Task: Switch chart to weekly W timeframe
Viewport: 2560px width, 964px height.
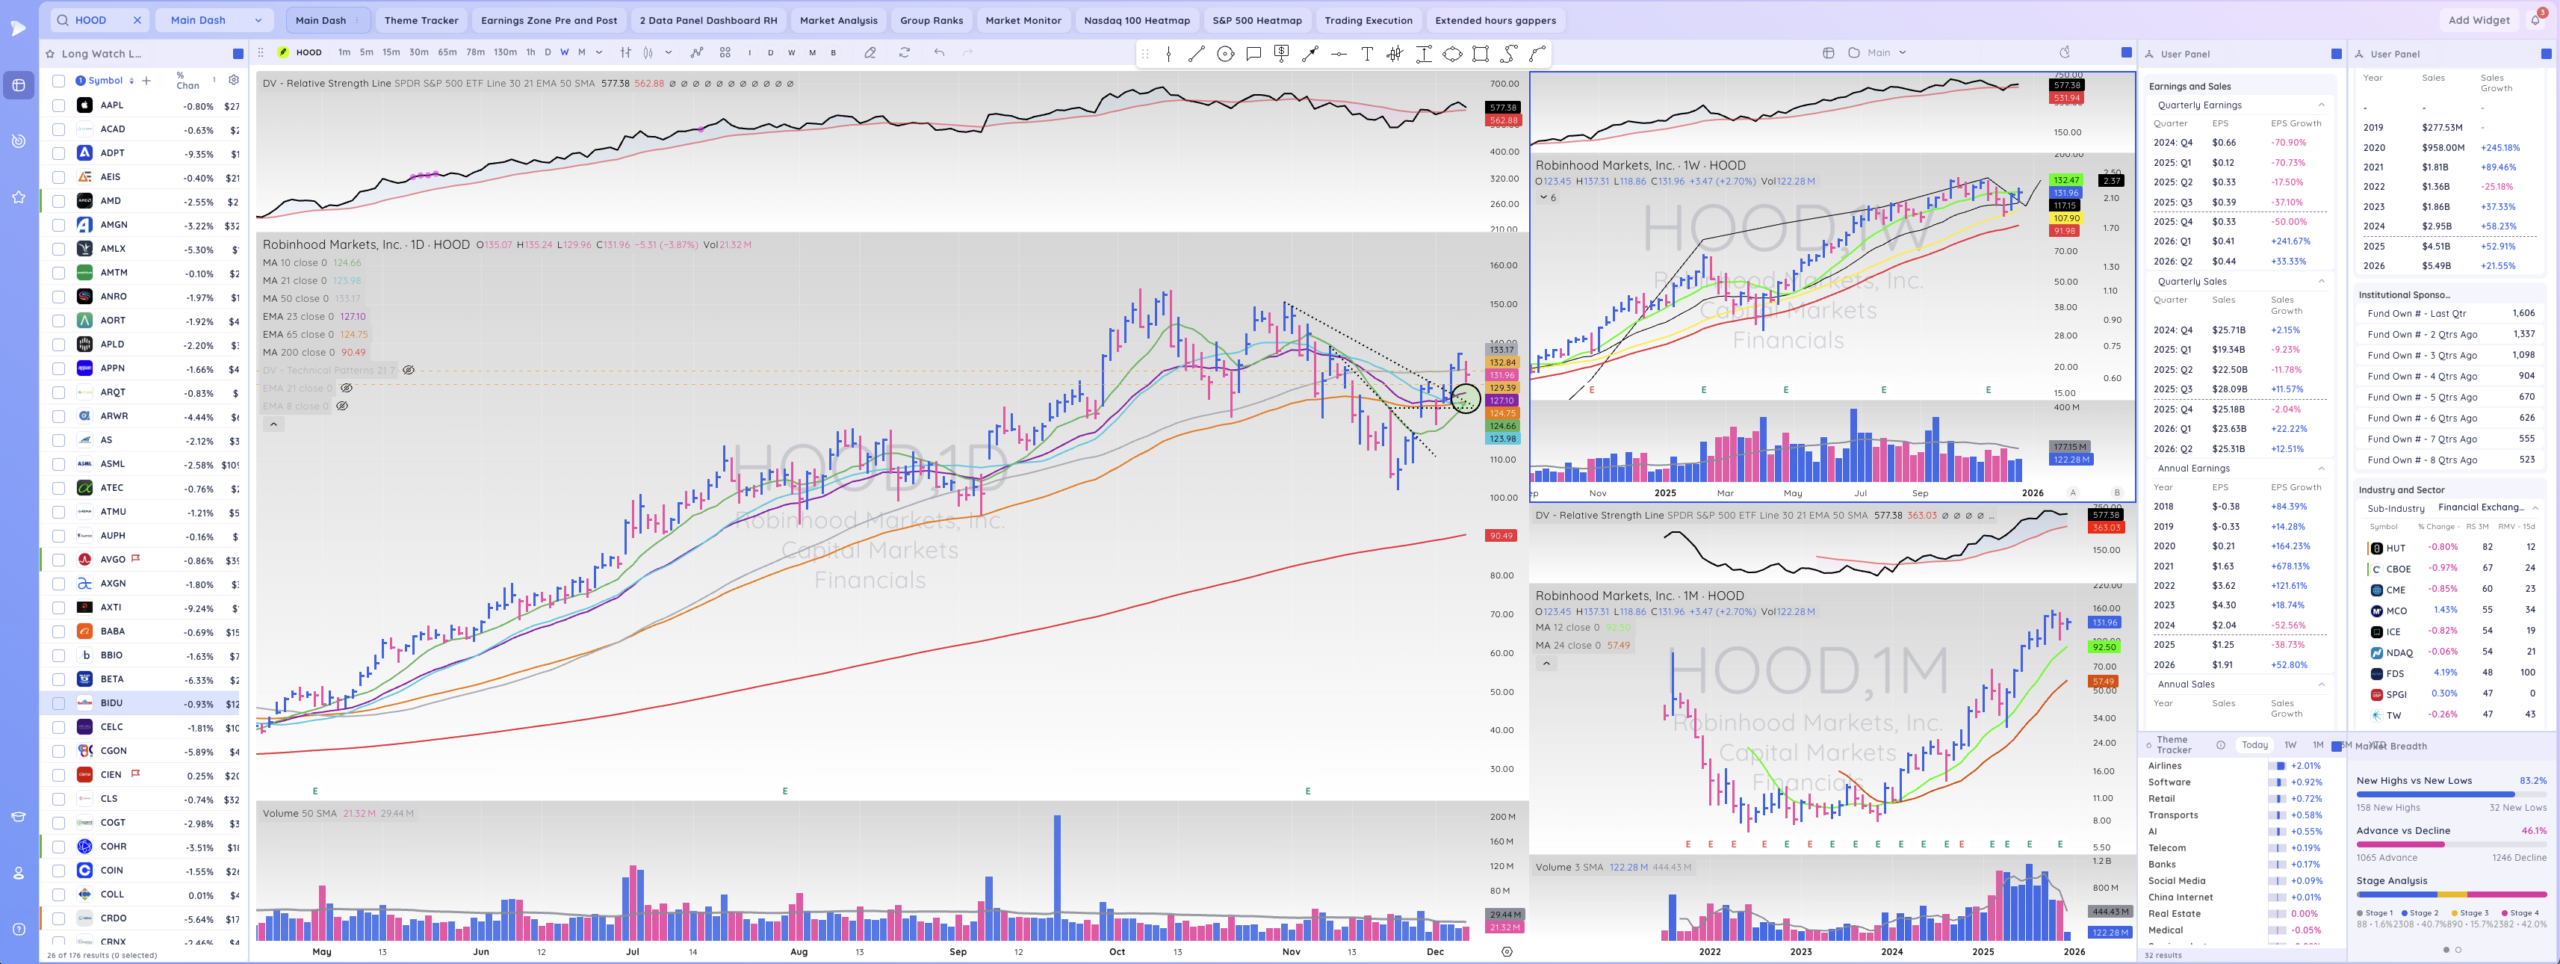Action: (564, 53)
